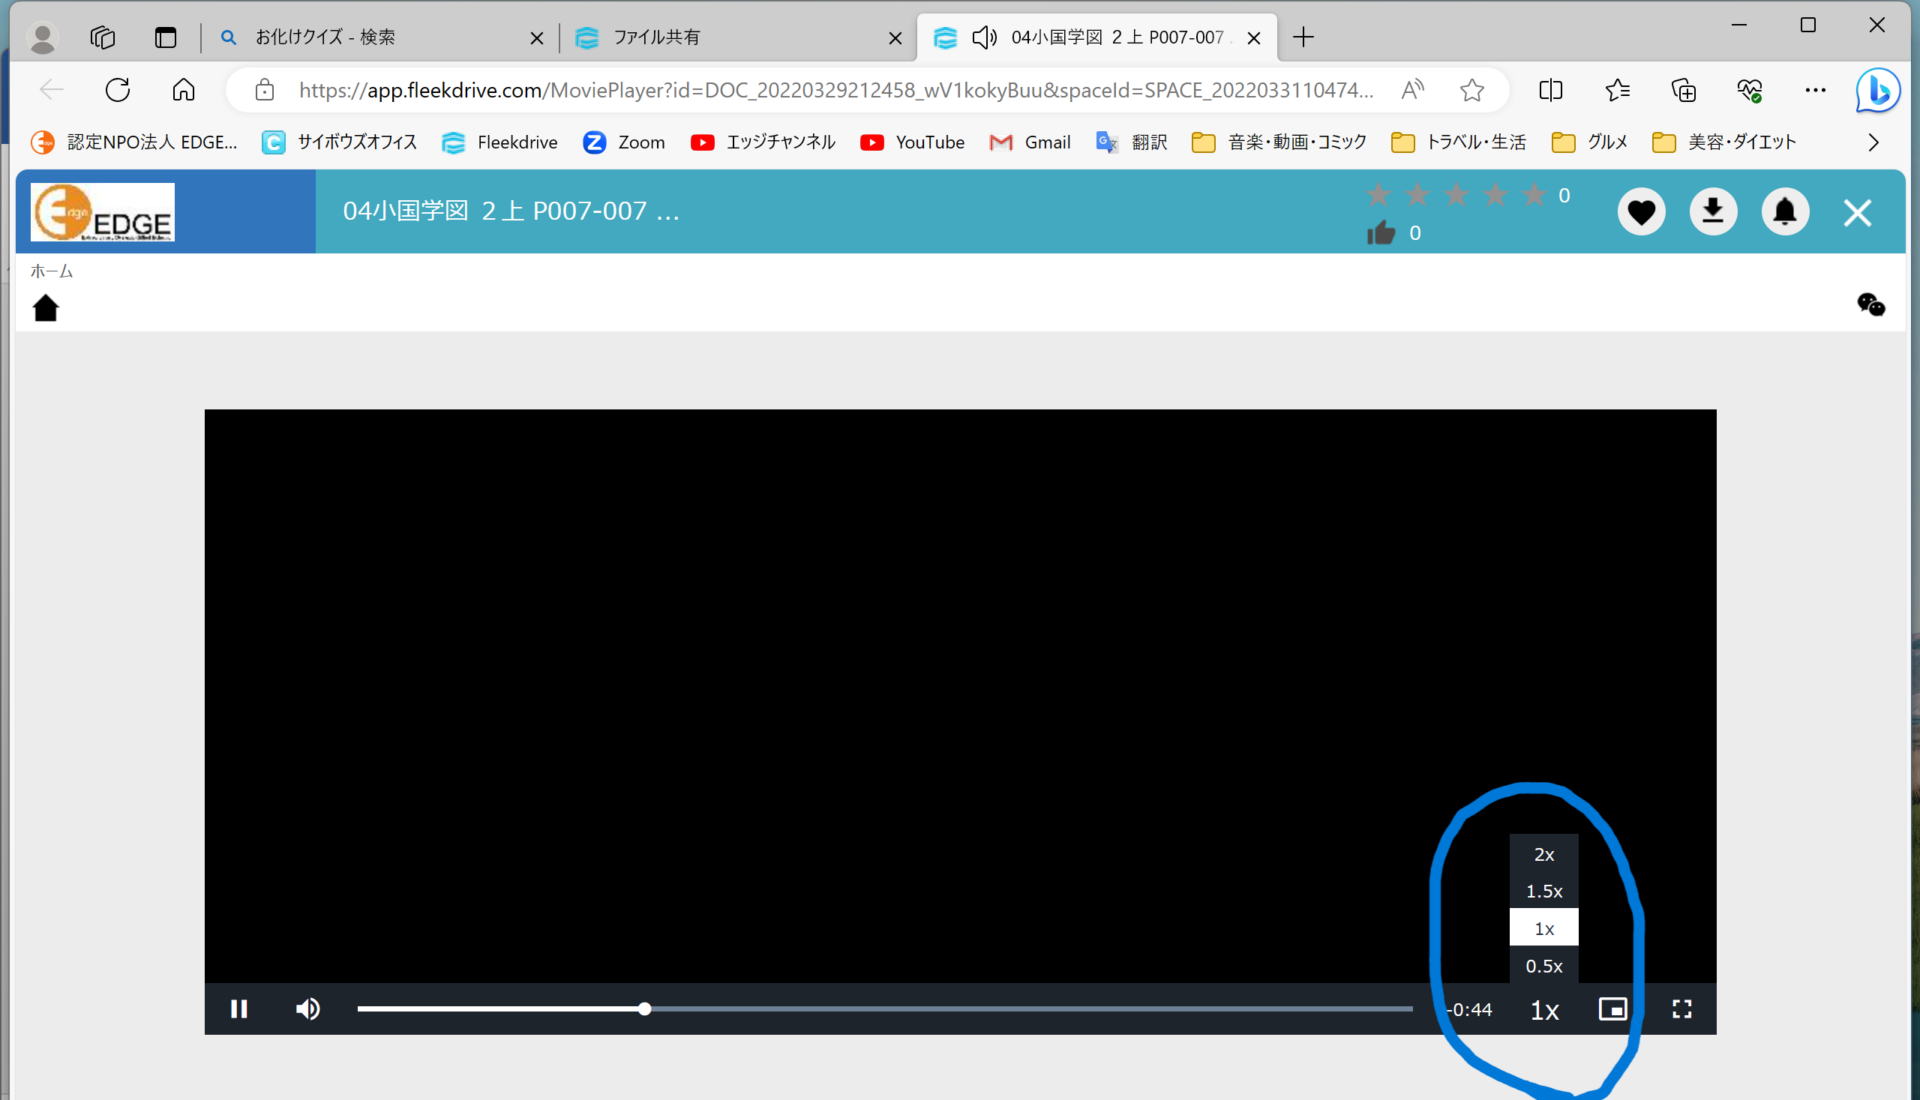Download the video file
Screen dimensions: 1920x1100
pos(1713,212)
